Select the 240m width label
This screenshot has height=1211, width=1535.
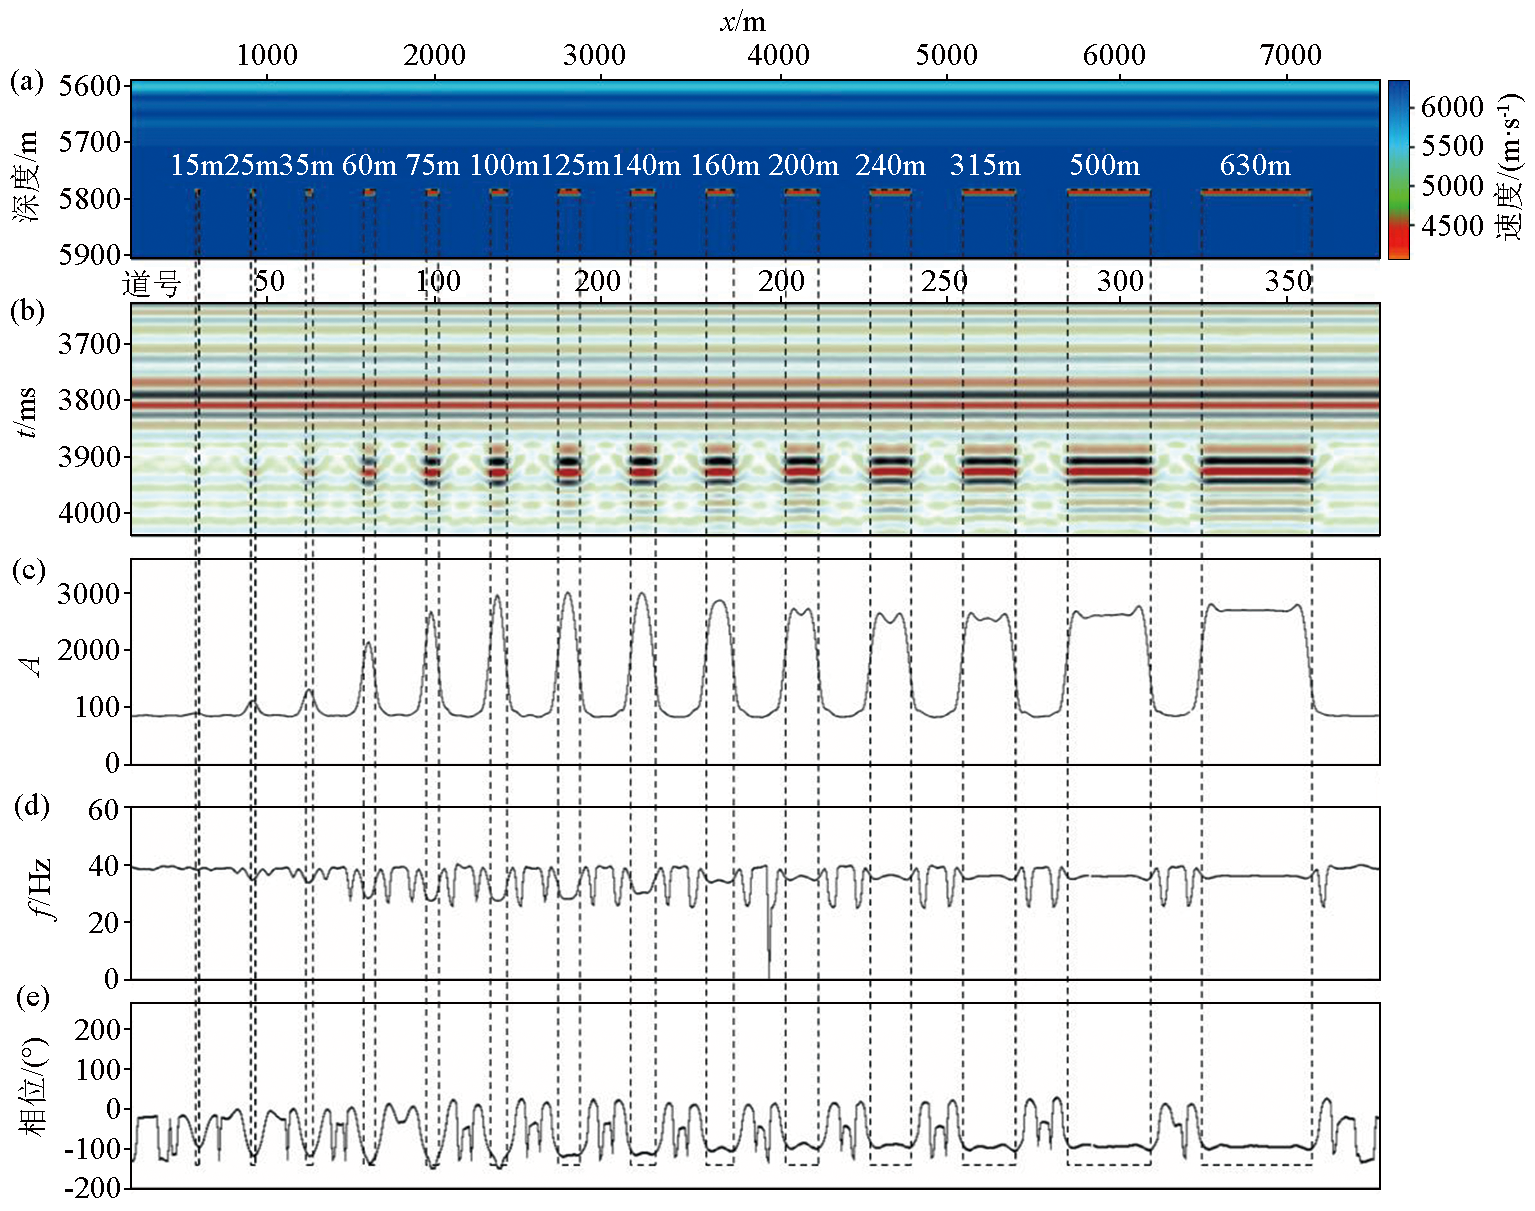coord(890,165)
